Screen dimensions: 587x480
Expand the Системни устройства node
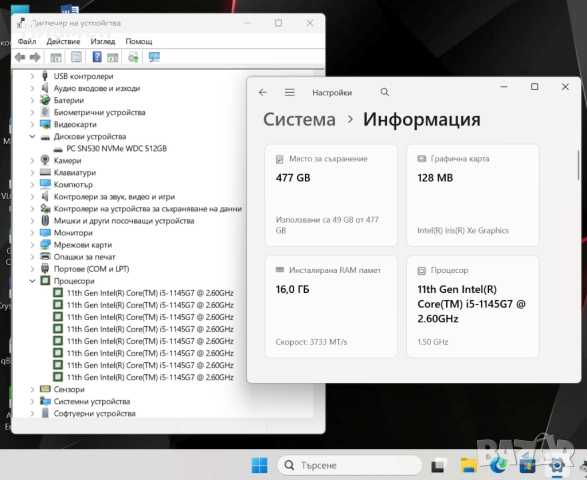click(x=32, y=401)
